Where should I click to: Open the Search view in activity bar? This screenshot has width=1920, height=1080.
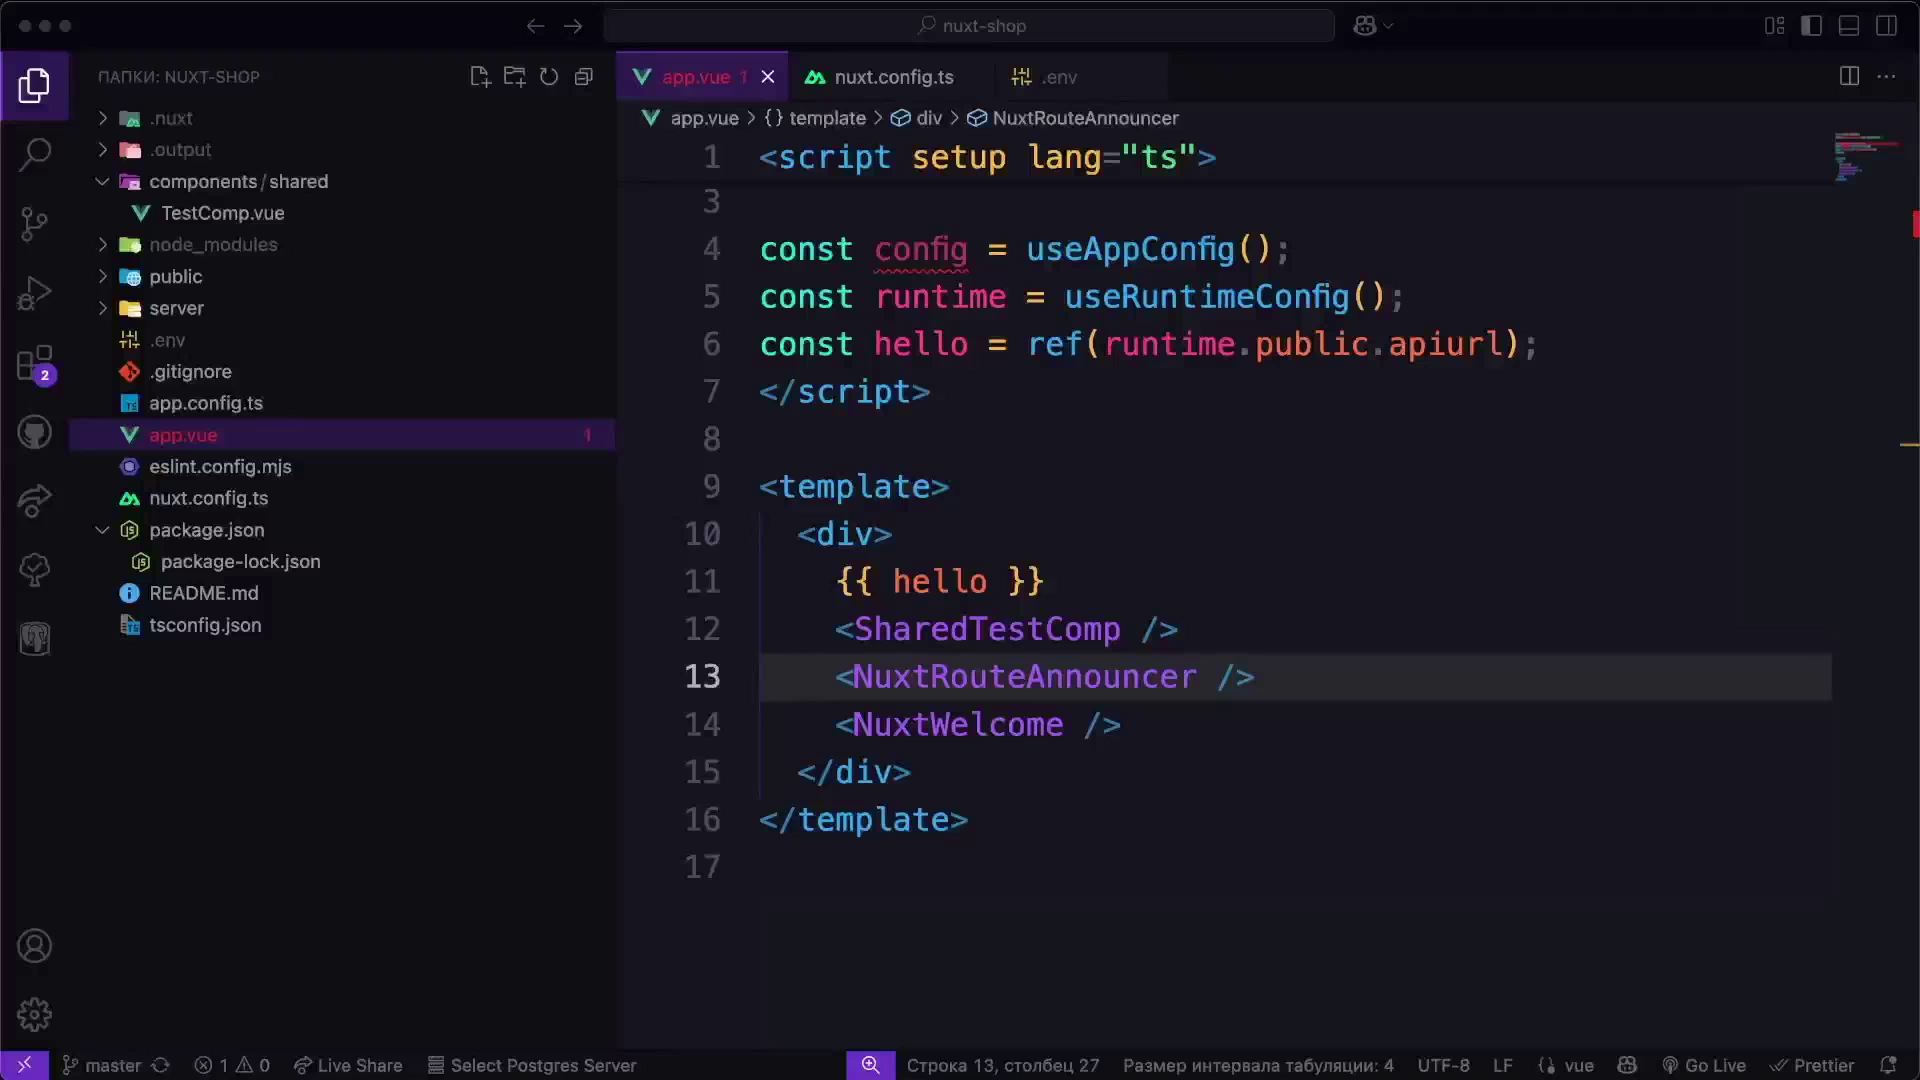[x=35, y=154]
